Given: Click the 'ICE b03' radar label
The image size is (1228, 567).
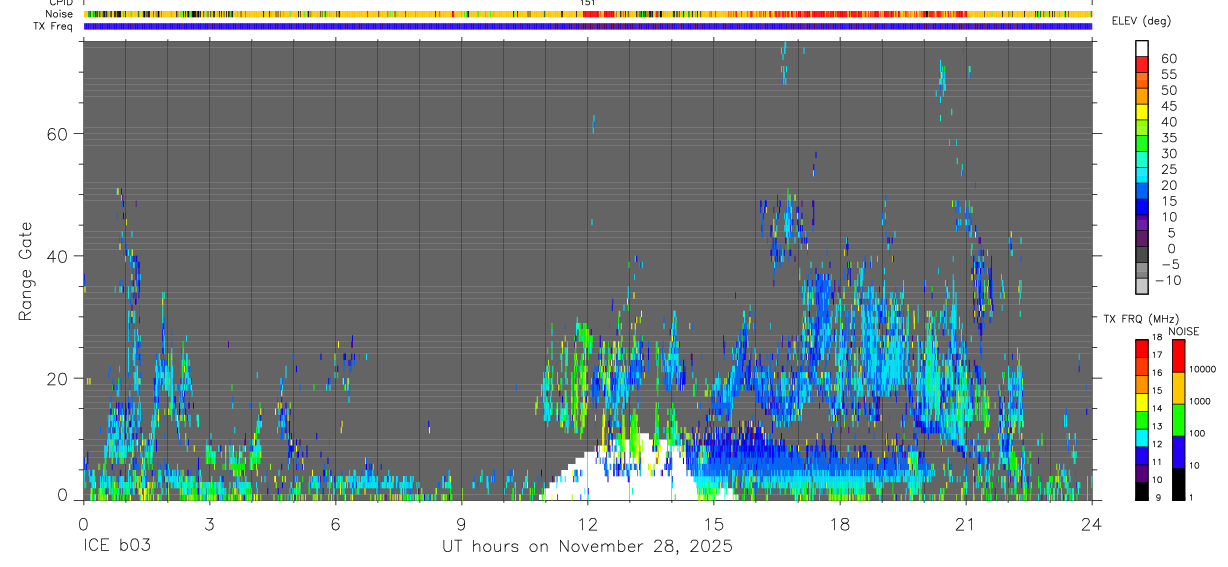Looking at the screenshot, I should [x=118, y=547].
